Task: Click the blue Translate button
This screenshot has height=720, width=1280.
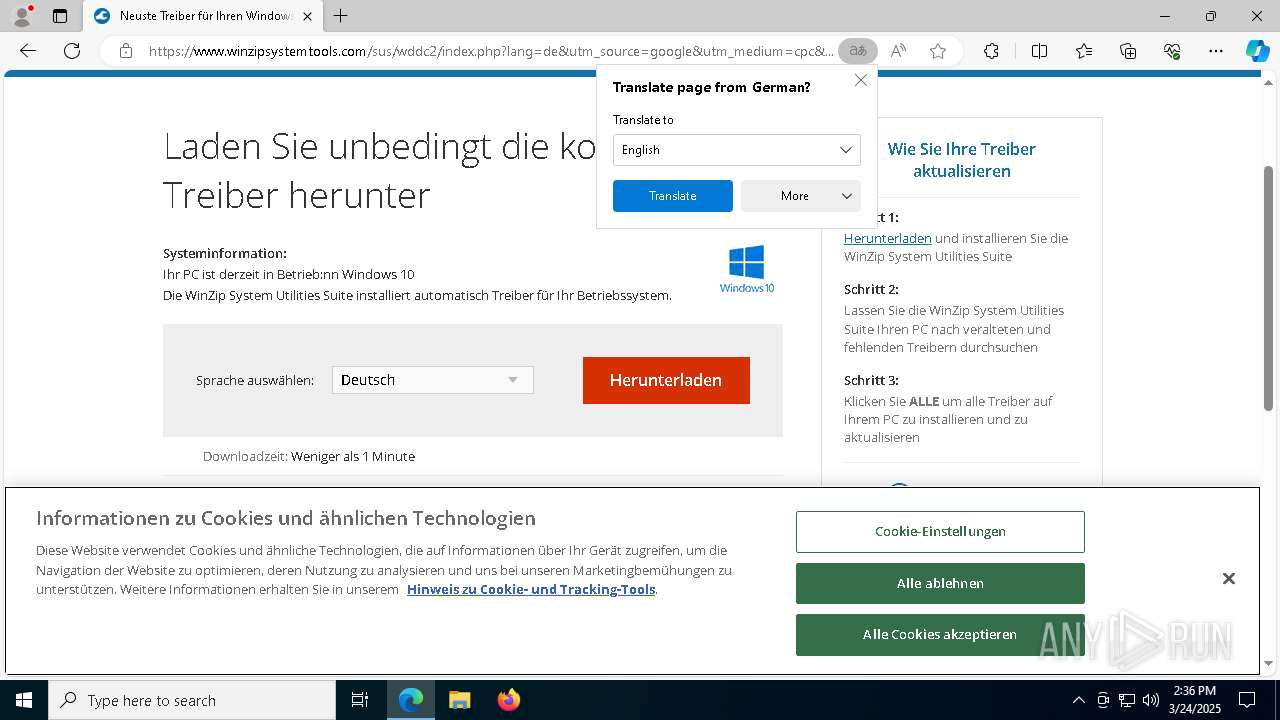Action: pyautogui.click(x=673, y=196)
